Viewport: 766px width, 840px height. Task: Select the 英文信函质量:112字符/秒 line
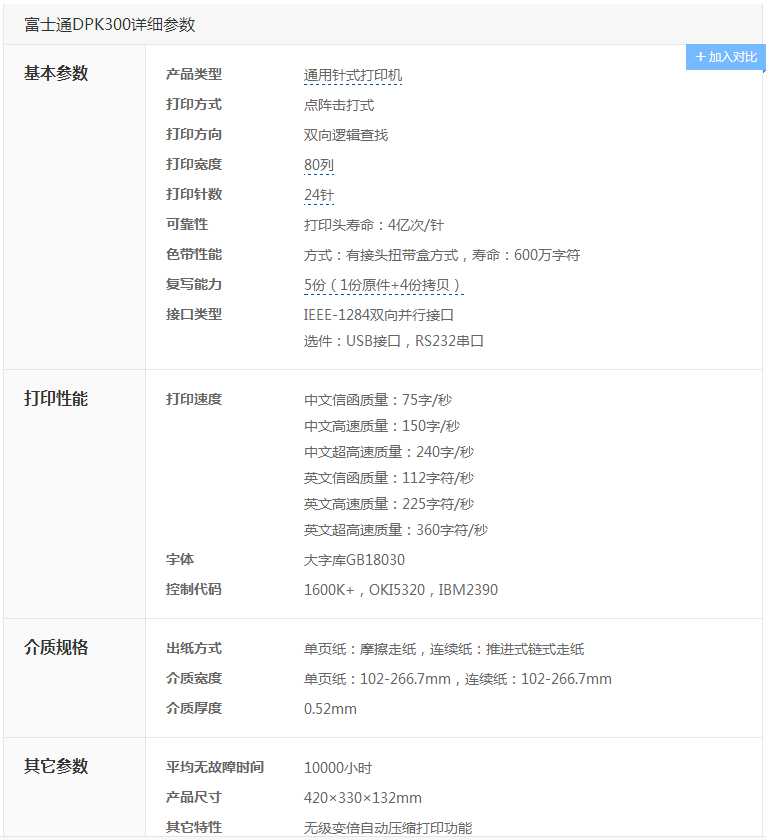pyautogui.click(x=389, y=478)
